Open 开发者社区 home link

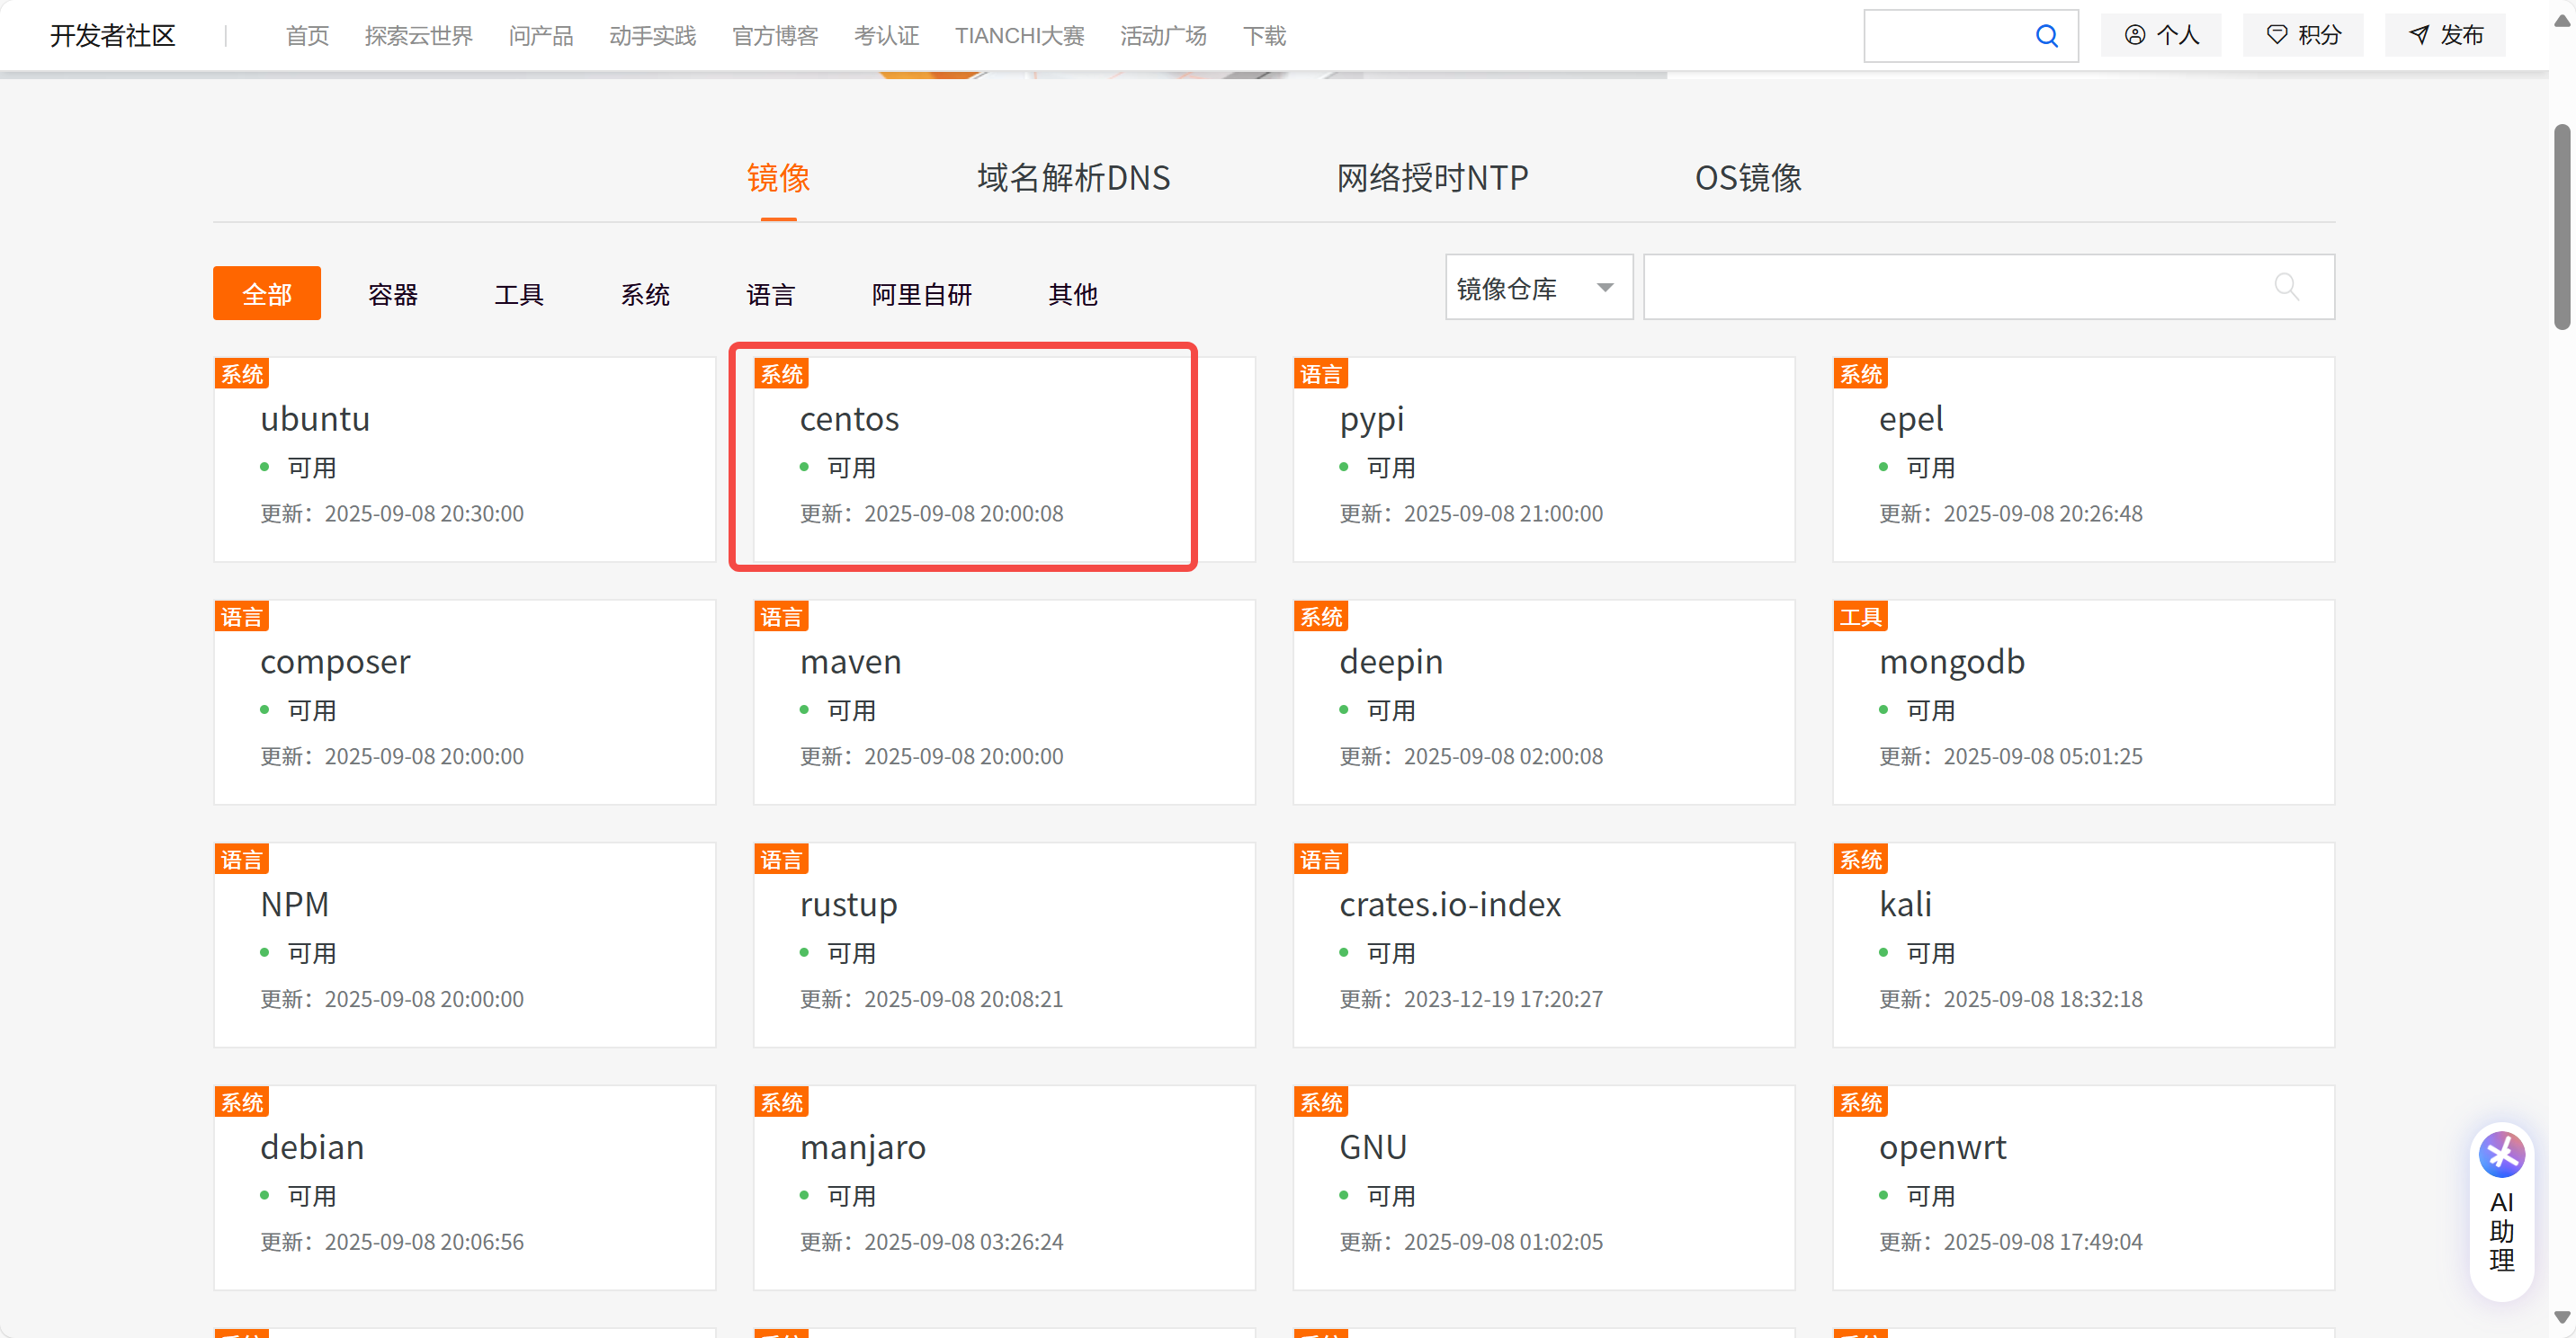[x=113, y=36]
